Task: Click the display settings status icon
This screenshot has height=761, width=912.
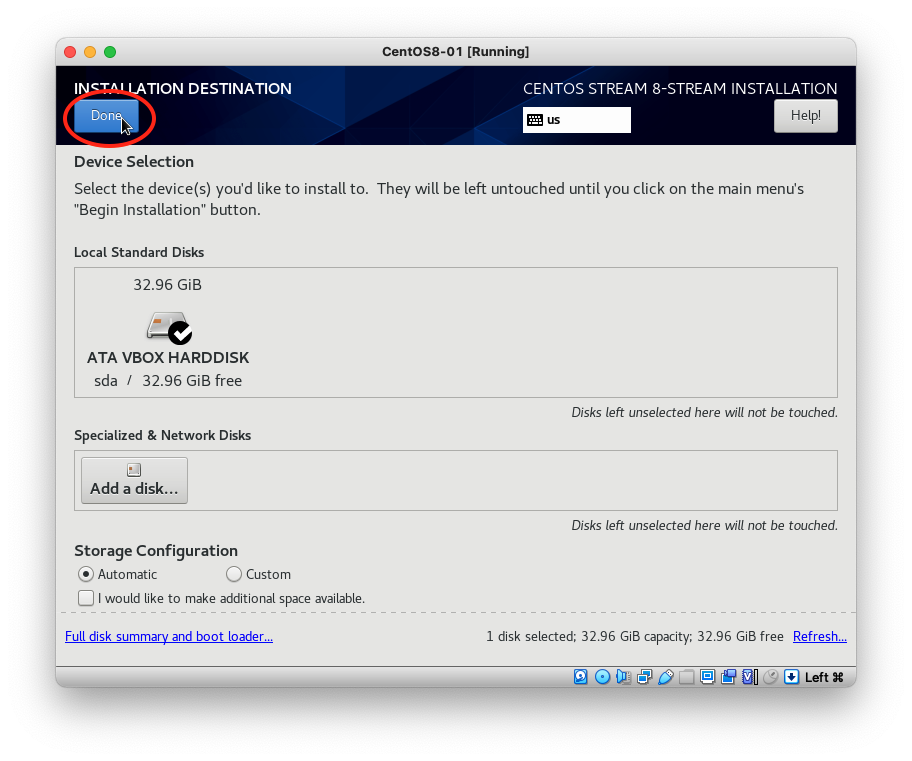Action: pos(707,677)
